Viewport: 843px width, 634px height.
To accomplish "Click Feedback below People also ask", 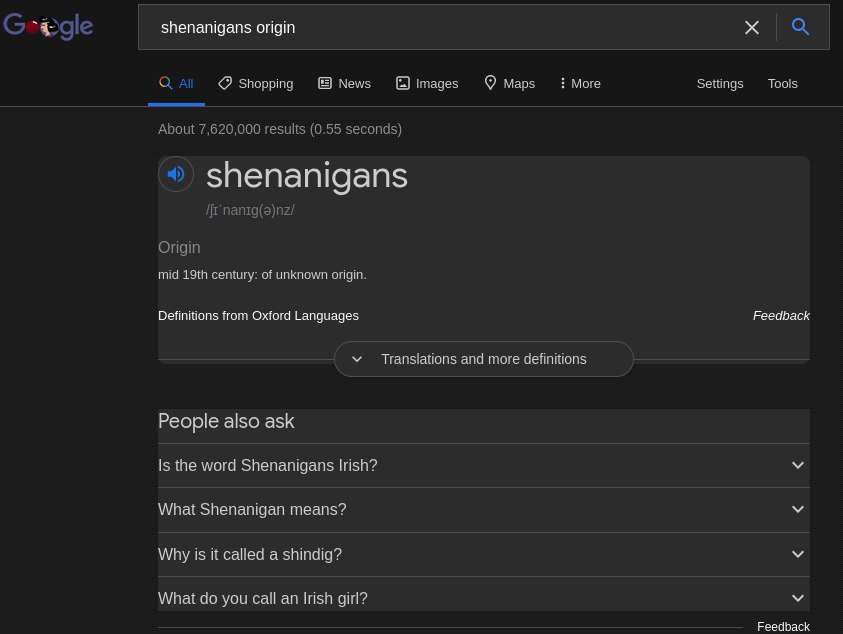I will point(783,626).
